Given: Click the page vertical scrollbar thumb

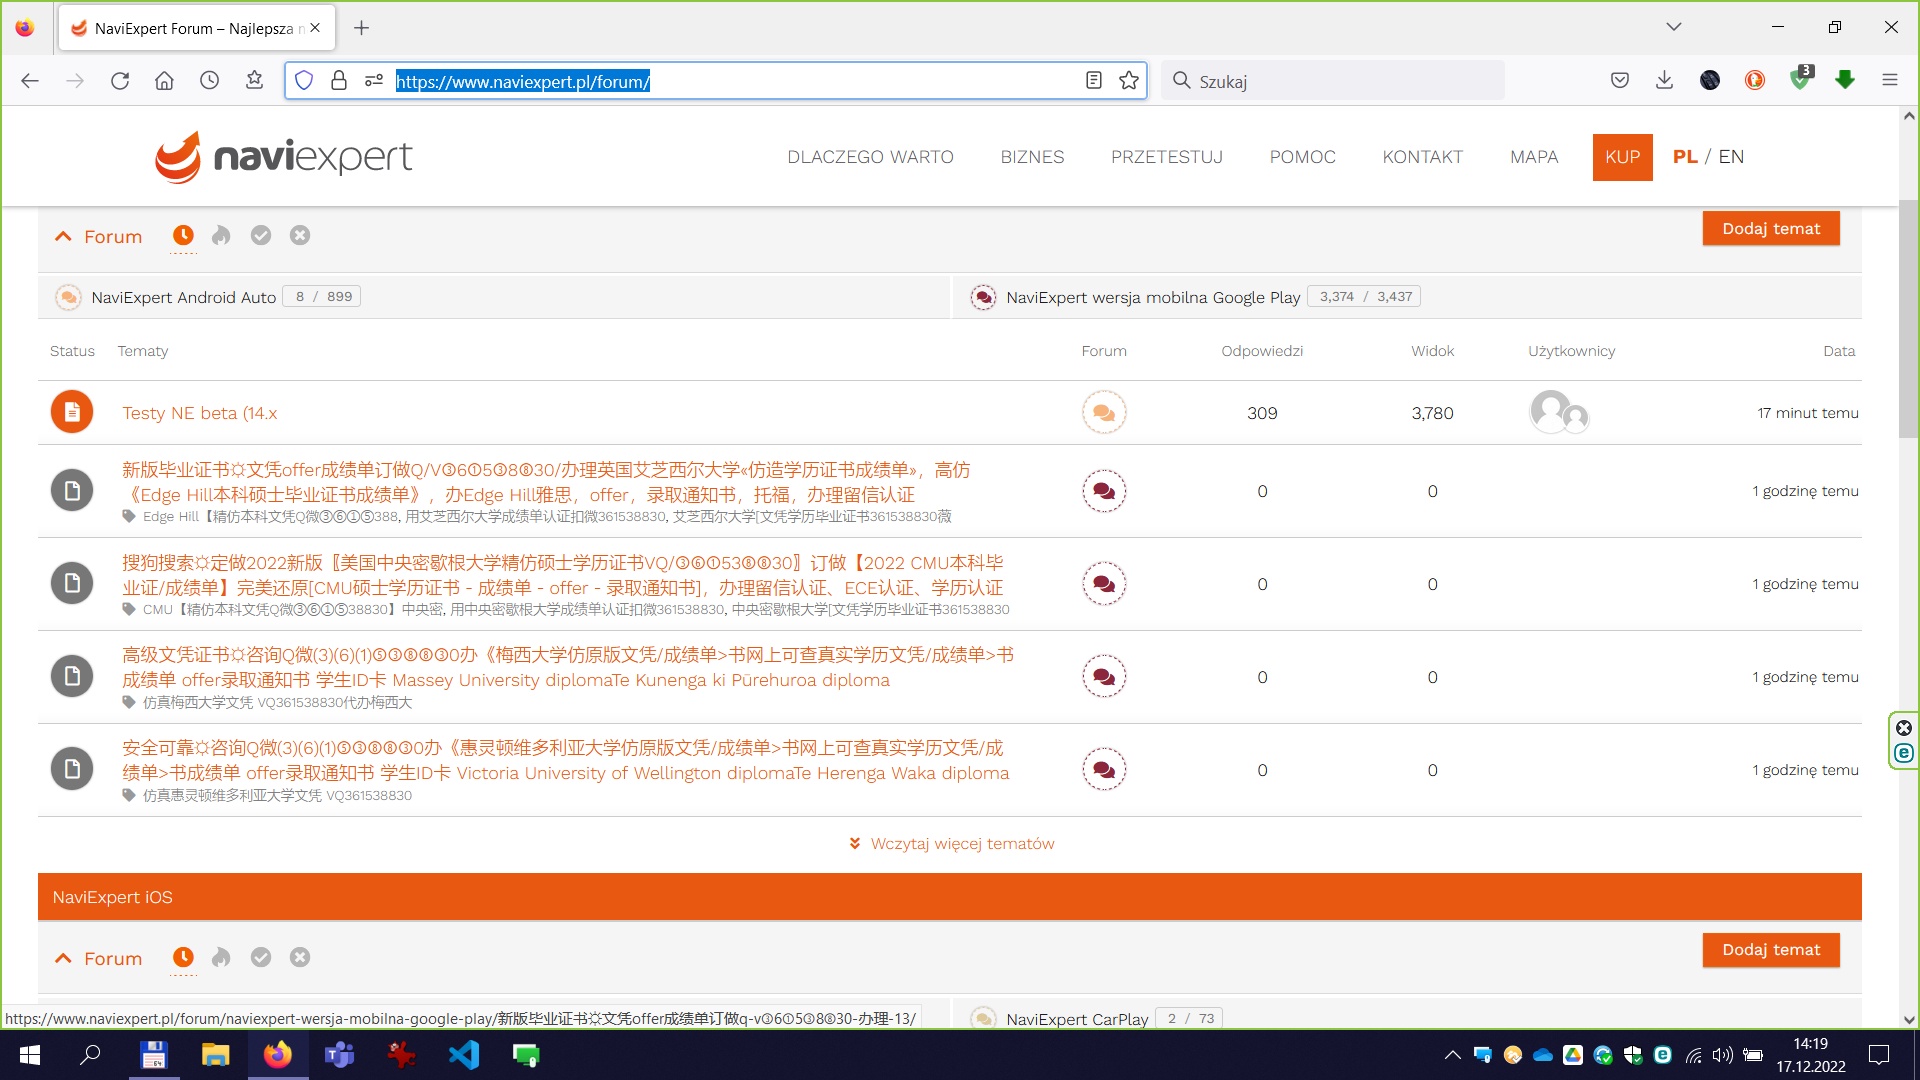Looking at the screenshot, I should tap(1908, 320).
